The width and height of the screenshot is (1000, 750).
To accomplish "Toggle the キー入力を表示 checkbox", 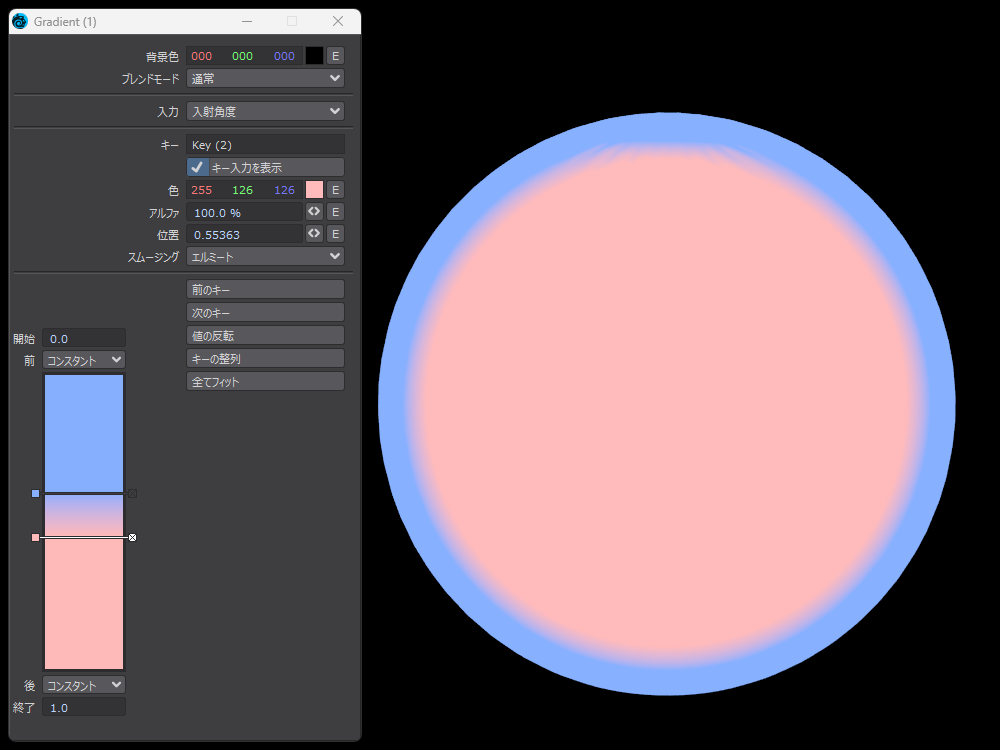I will [198, 168].
